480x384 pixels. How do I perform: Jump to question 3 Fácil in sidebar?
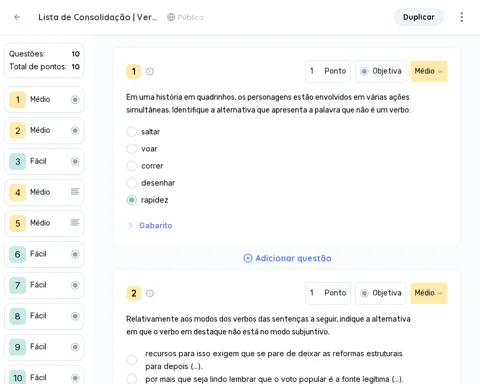pos(44,161)
